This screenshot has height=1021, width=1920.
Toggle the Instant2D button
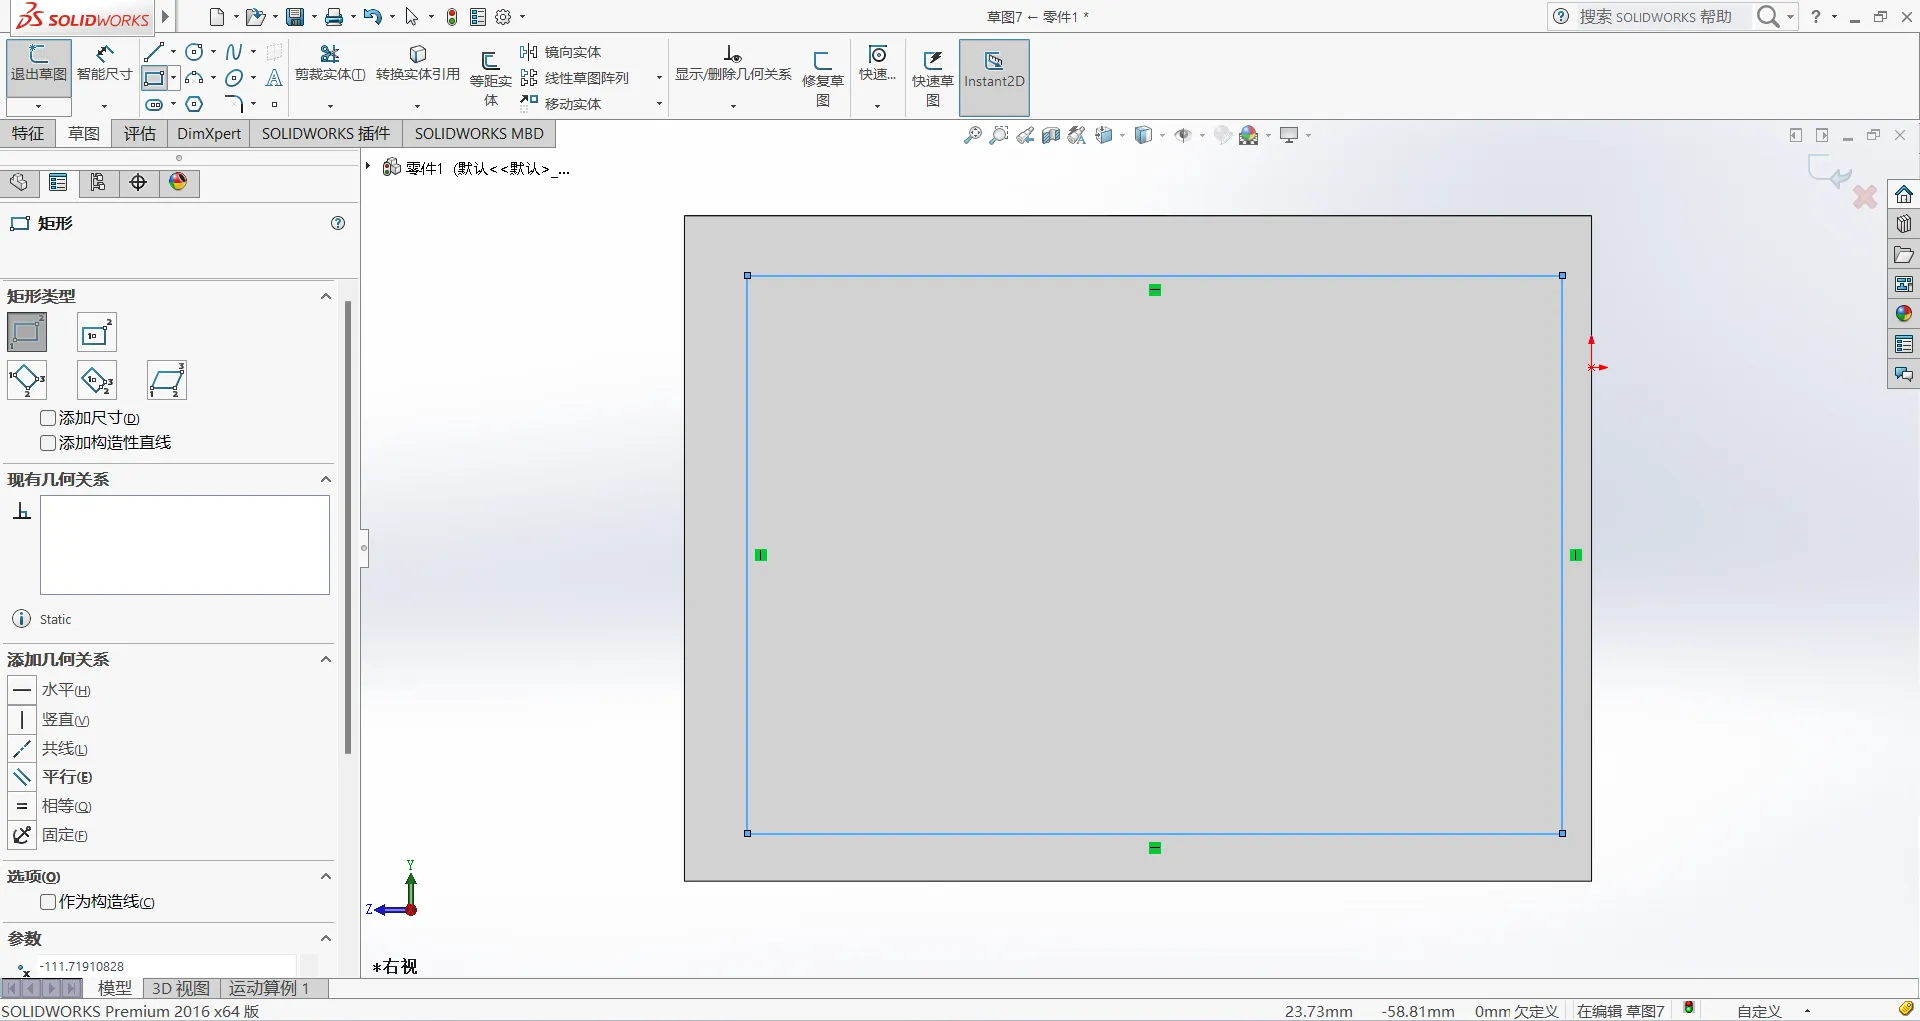[x=994, y=78]
